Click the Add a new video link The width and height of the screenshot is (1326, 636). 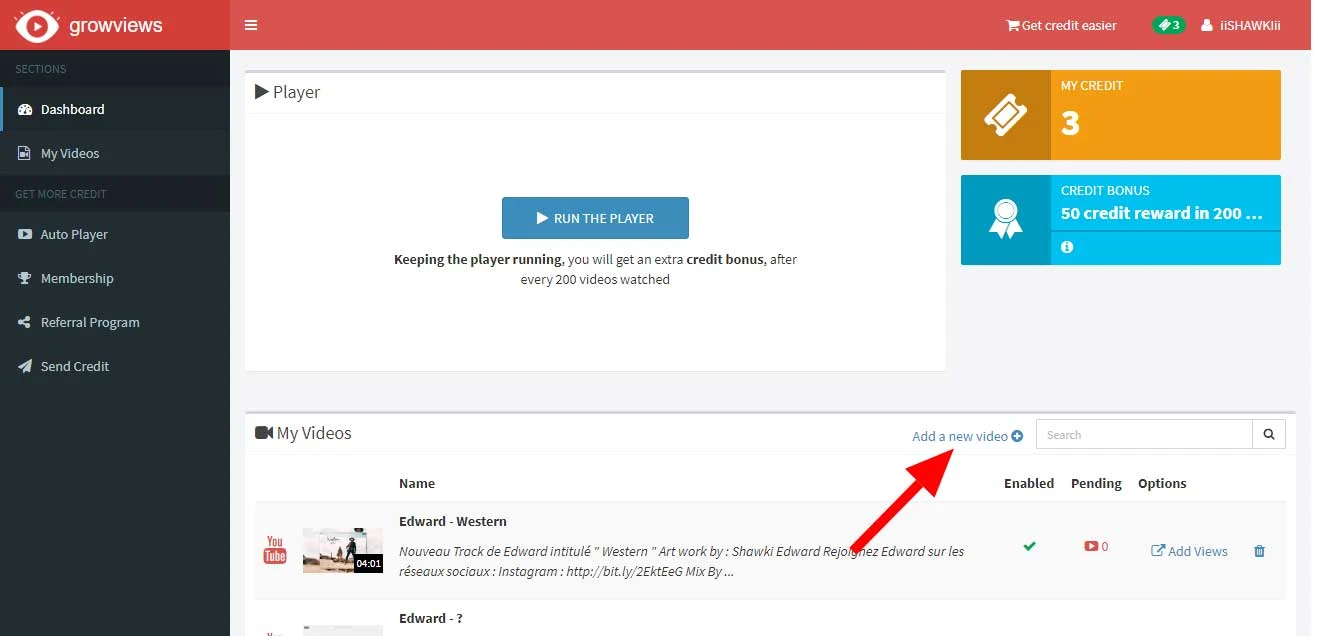(967, 436)
